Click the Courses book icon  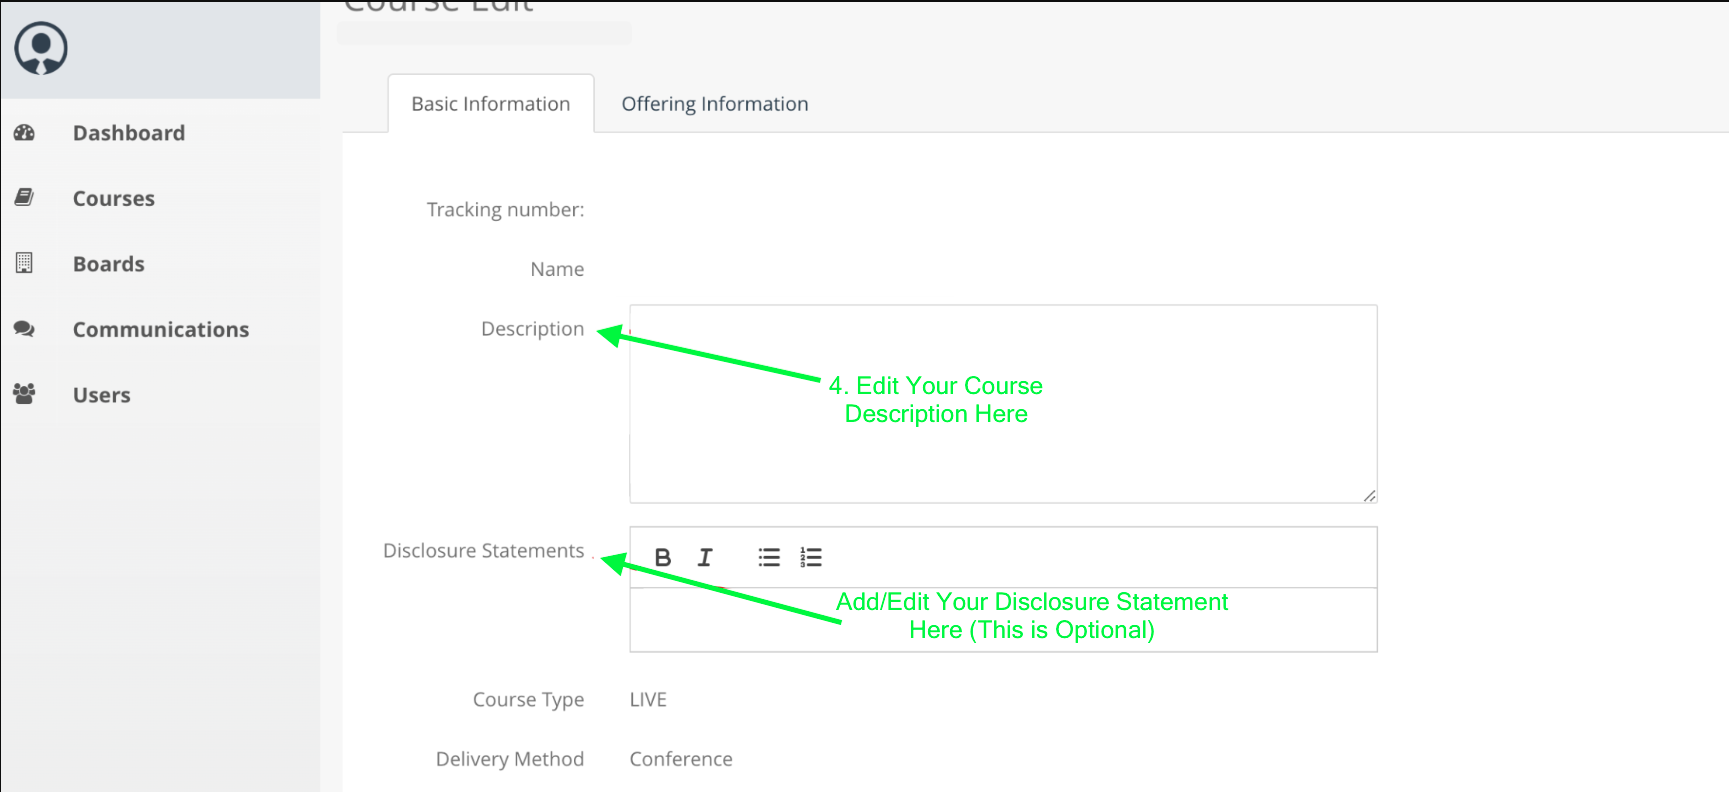click(24, 197)
